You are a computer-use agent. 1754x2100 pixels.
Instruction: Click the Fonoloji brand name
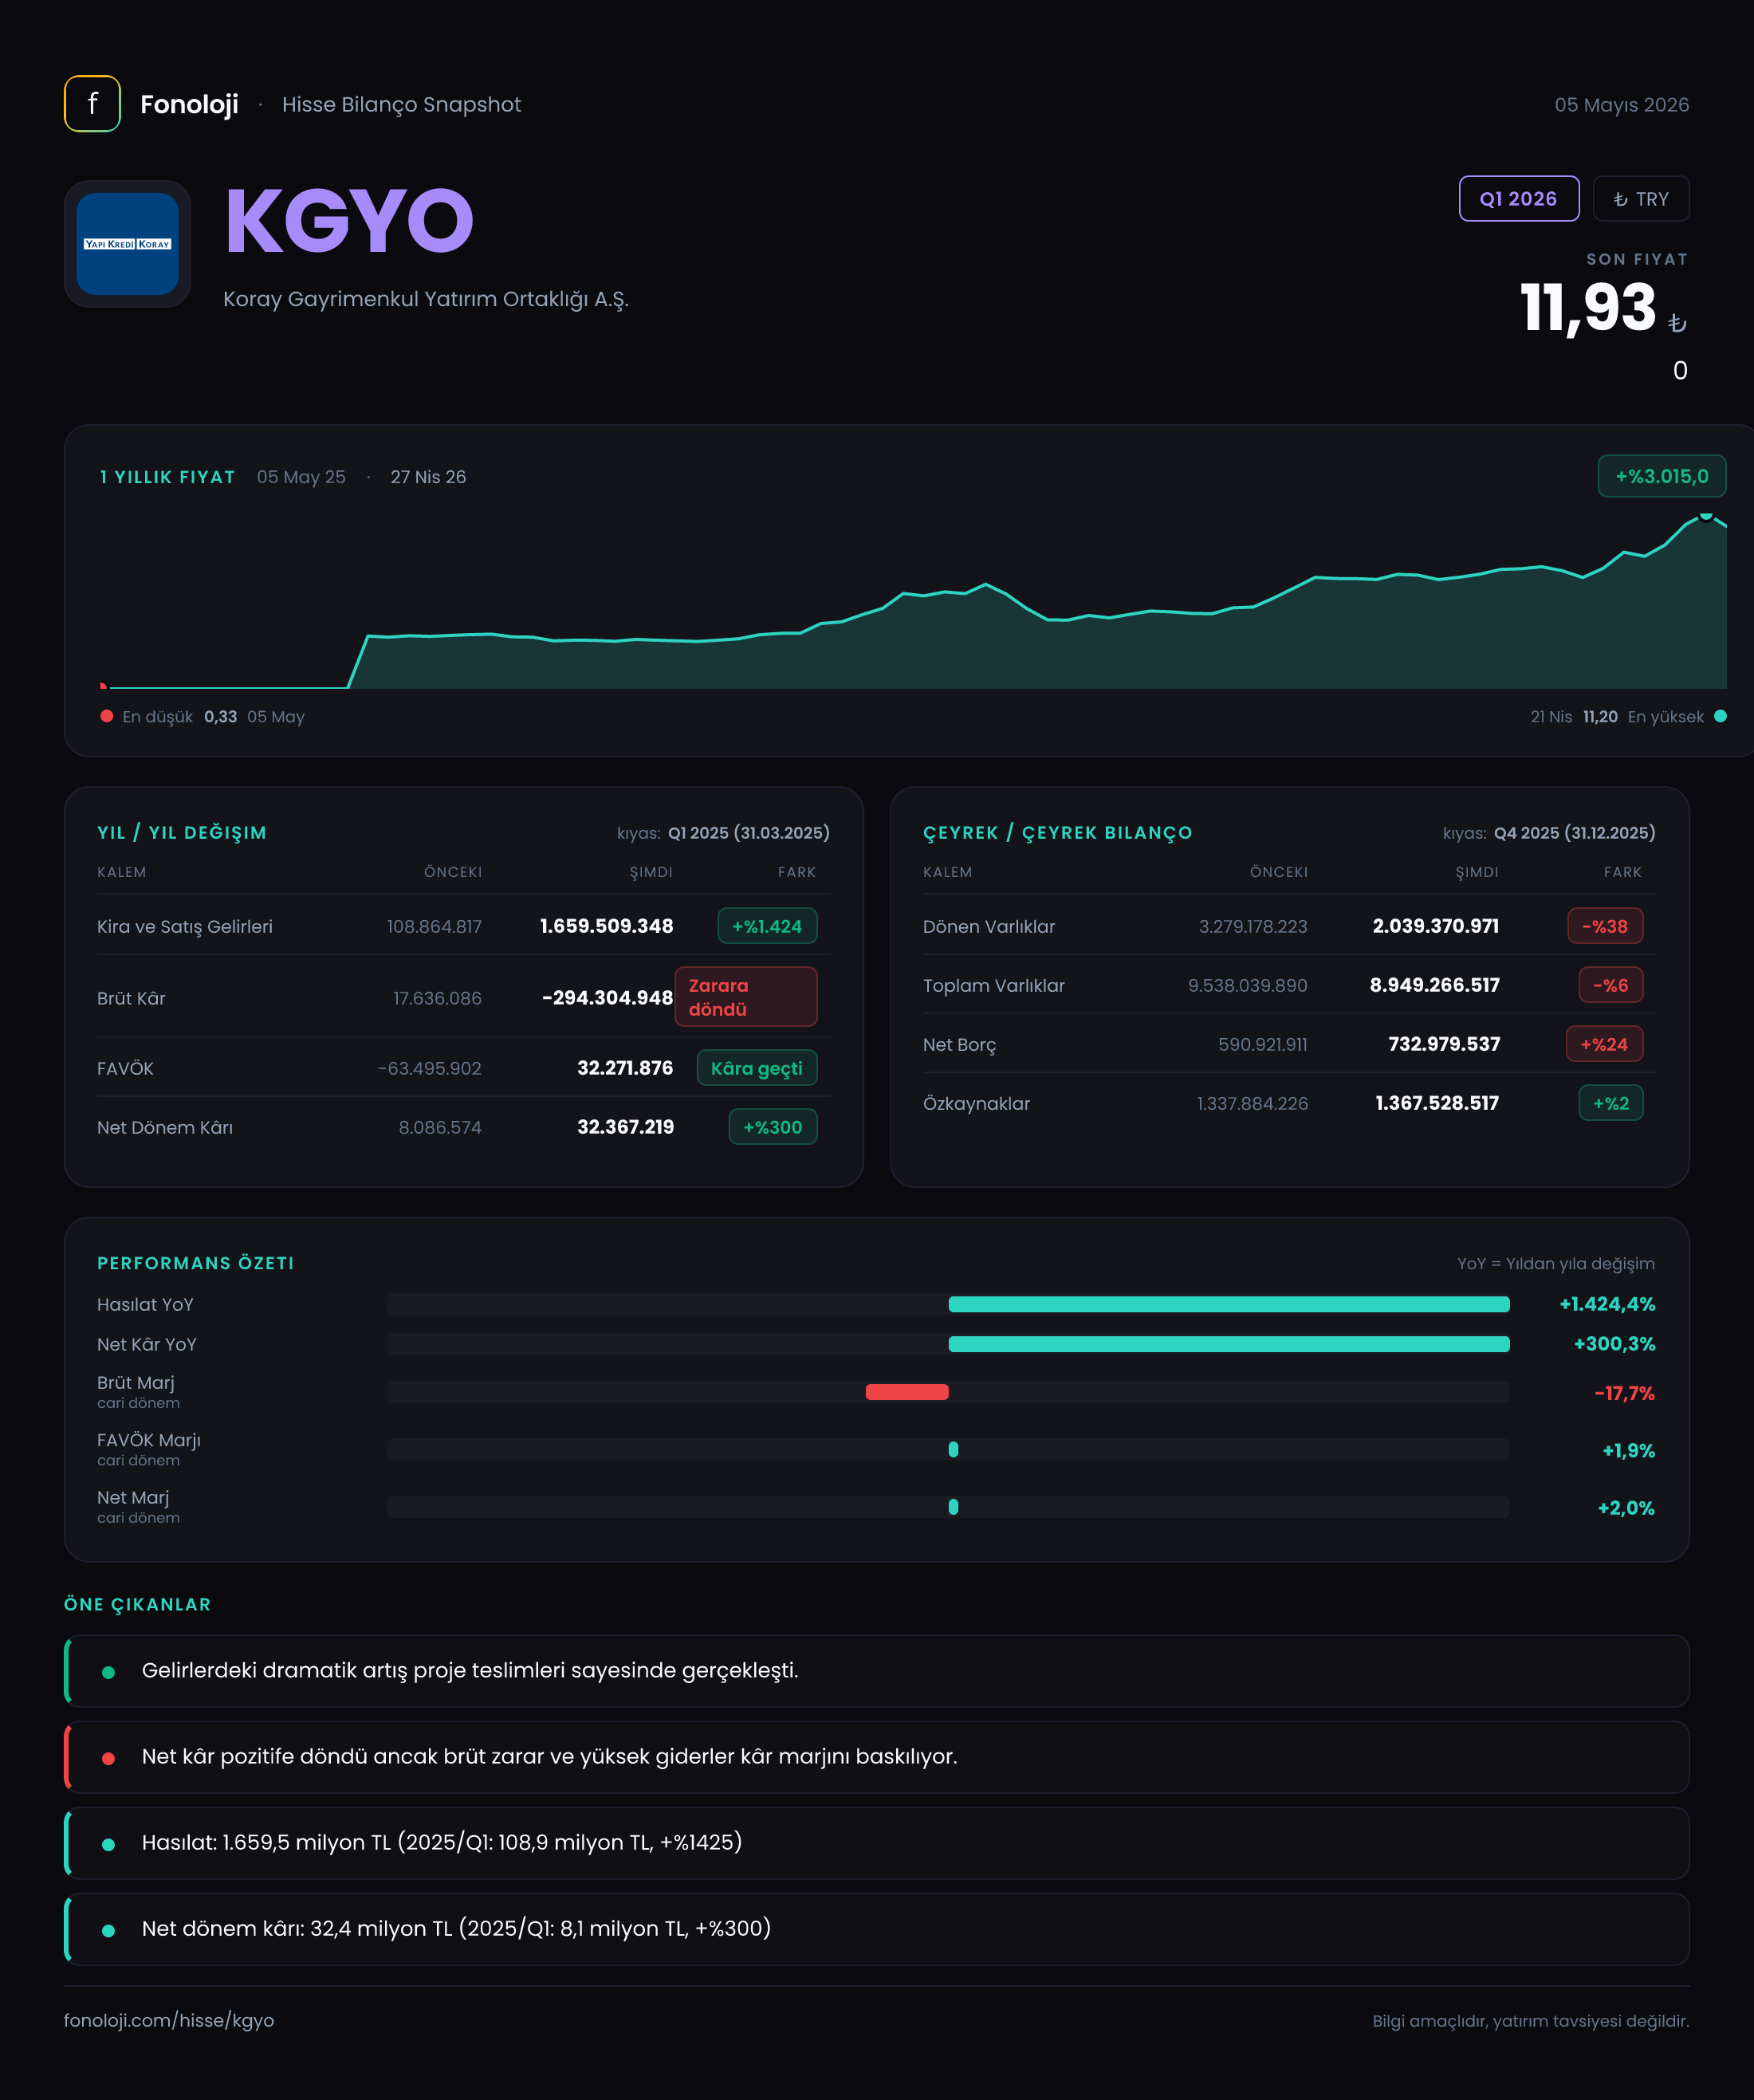point(189,104)
